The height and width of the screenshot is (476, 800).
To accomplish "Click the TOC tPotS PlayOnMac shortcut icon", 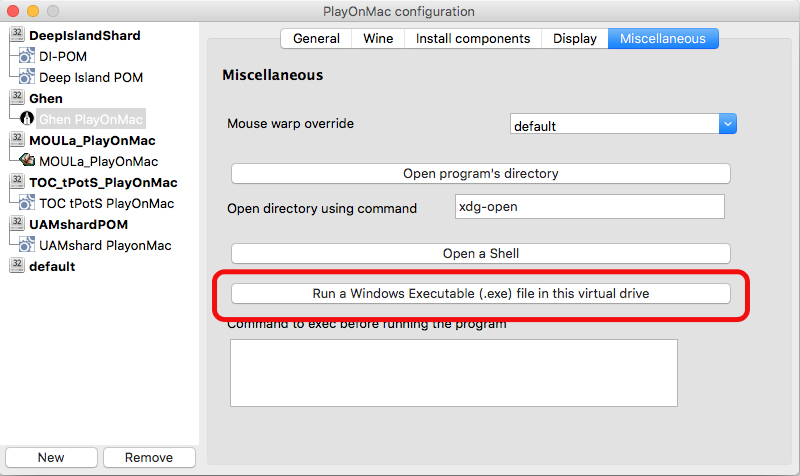I will point(27,203).
